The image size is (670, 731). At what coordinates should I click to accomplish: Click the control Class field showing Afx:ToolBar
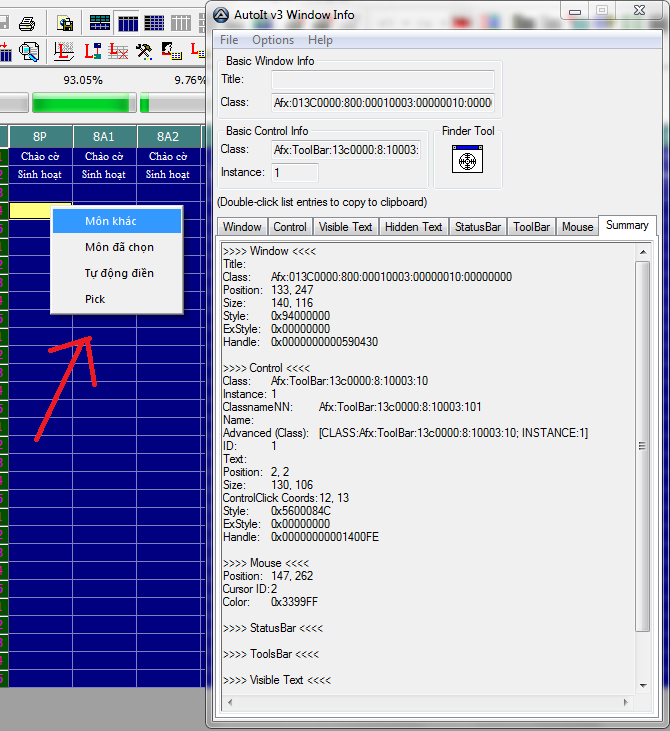point(346,150)
